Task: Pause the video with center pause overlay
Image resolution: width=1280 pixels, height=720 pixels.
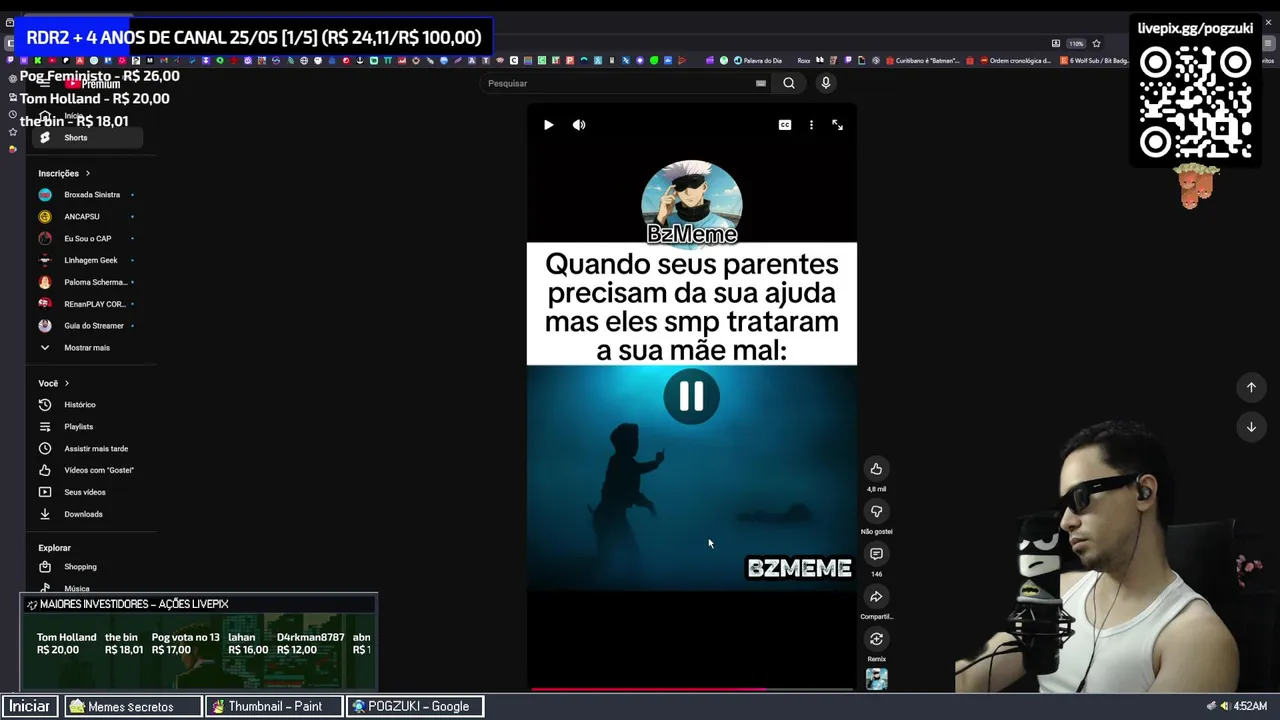Action: [691, 397]
